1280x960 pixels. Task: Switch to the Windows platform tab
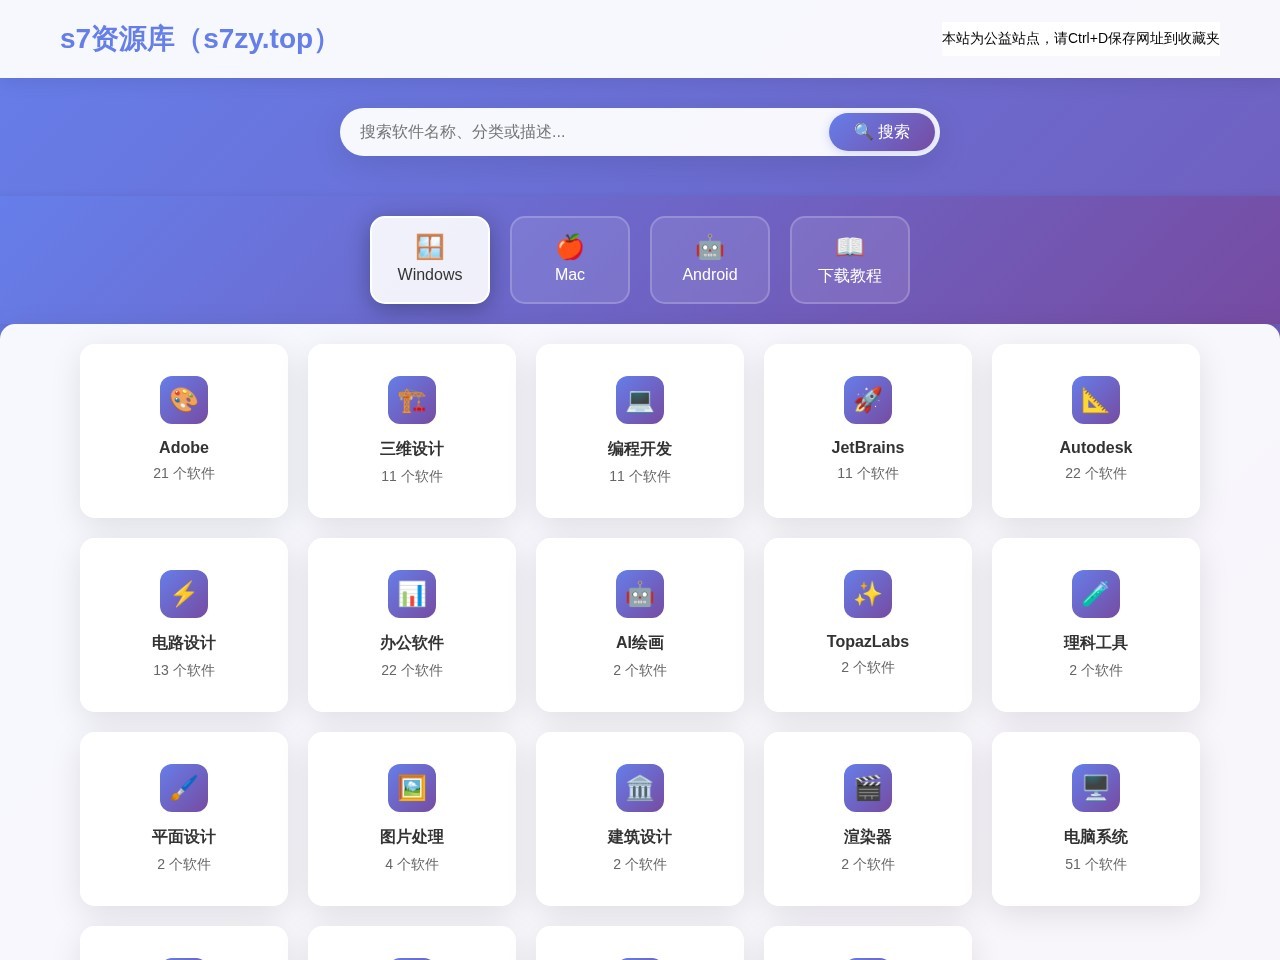click(430, 260)
